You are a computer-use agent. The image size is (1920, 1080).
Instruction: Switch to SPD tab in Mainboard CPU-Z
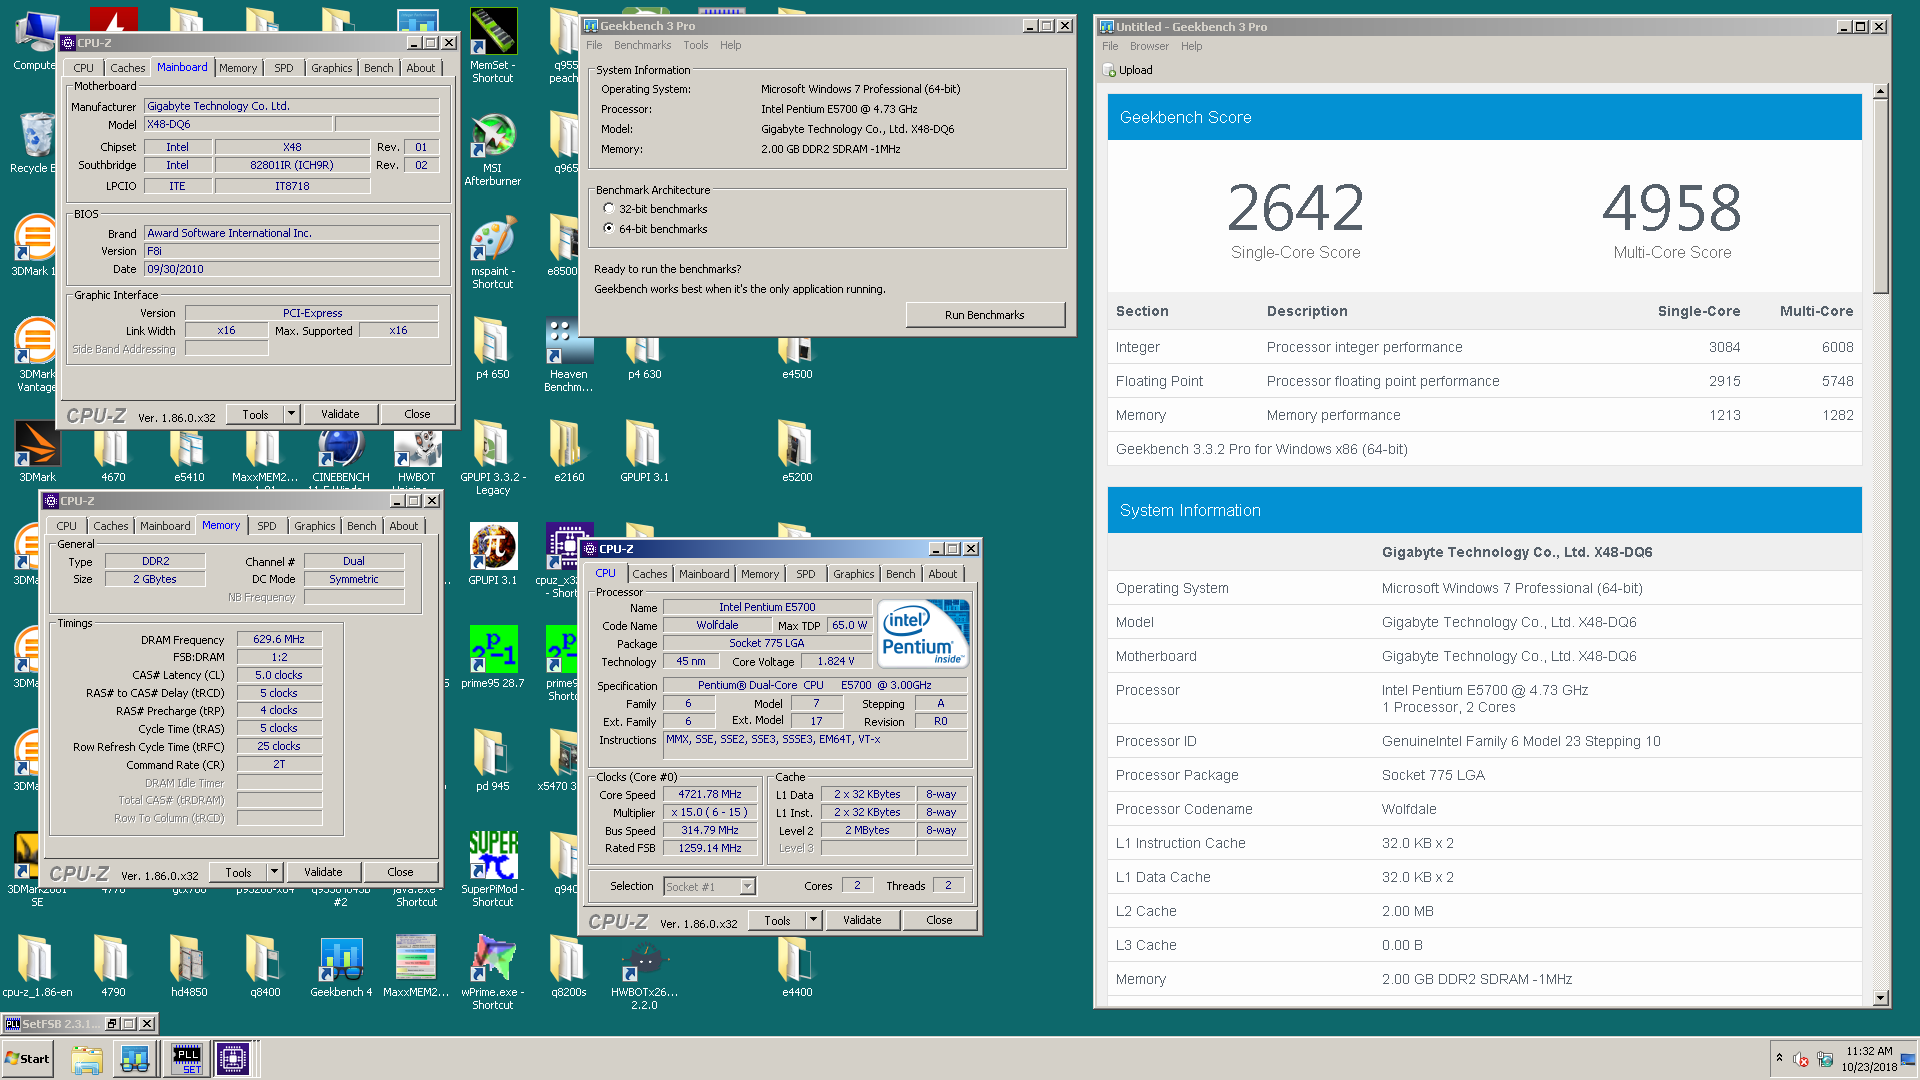pyautogui.click(x=284, y=68)
